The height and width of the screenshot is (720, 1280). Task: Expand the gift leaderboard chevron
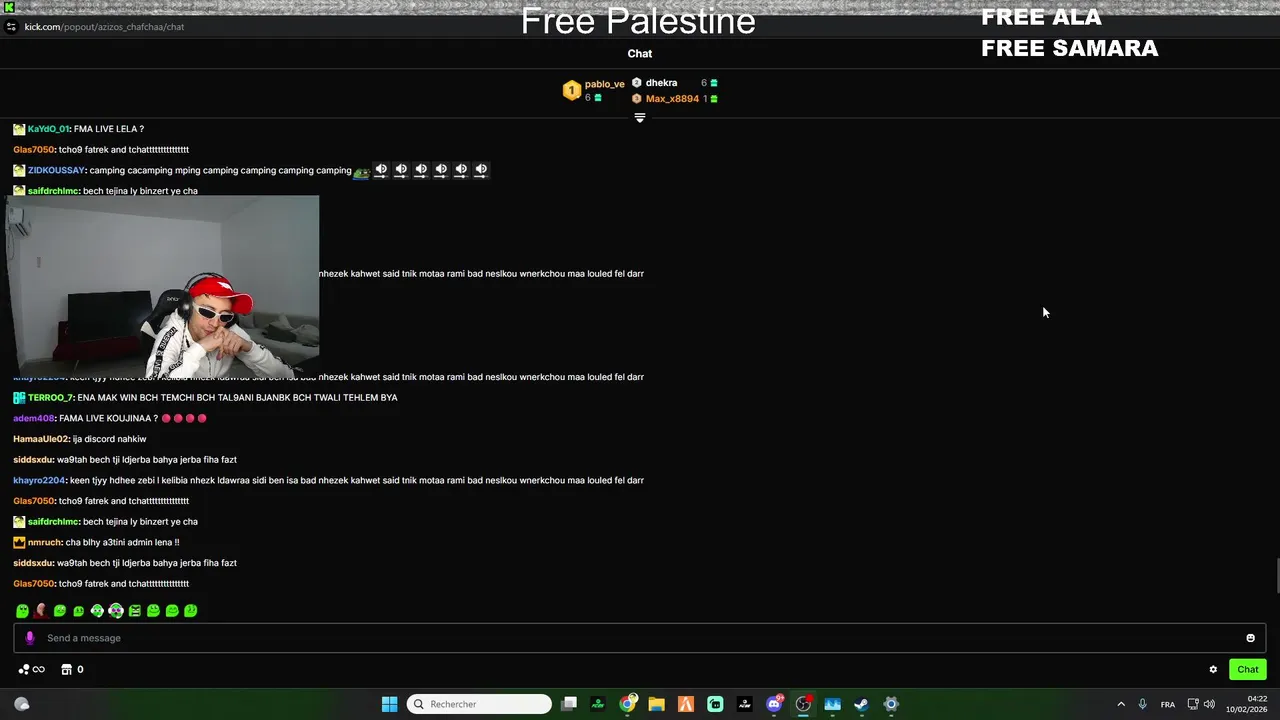tap(640, 118)
